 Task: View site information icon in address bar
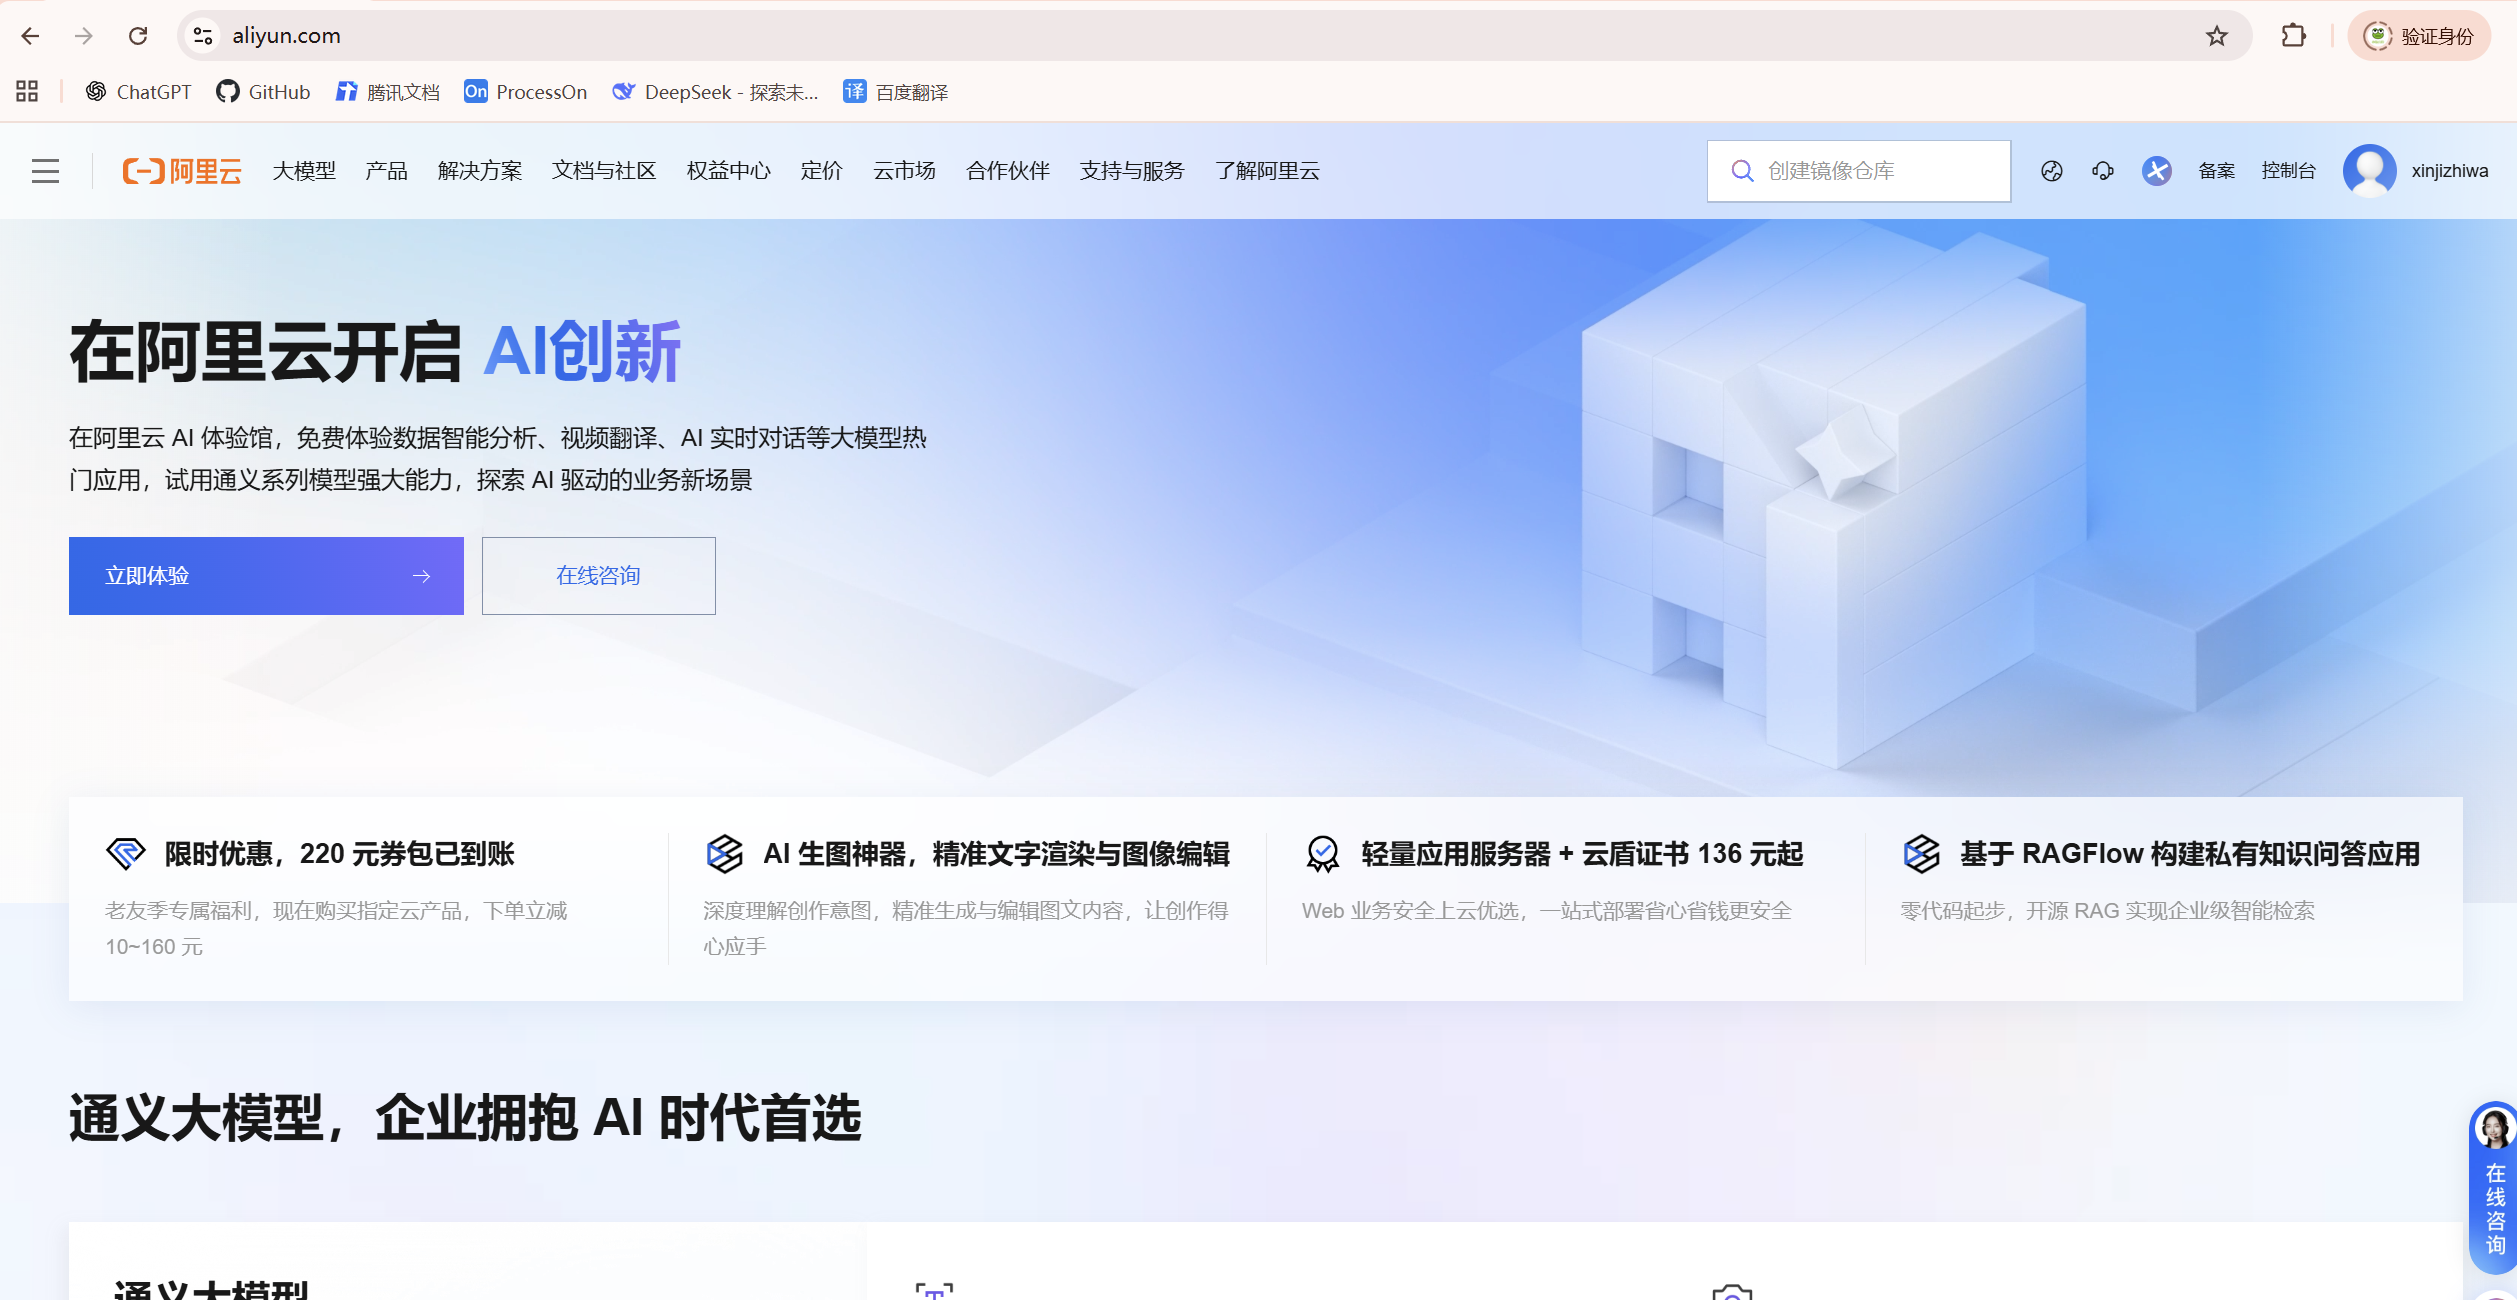coord(203,36)
